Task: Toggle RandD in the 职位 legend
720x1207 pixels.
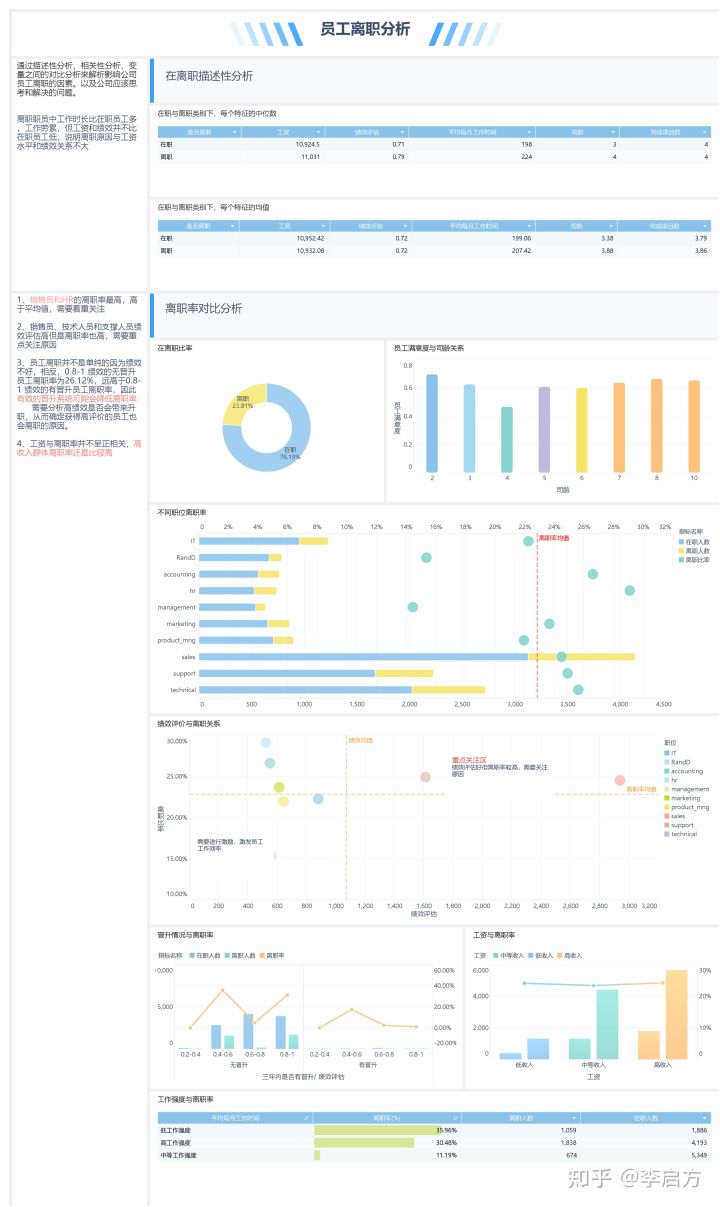Action: pos(677,762)
